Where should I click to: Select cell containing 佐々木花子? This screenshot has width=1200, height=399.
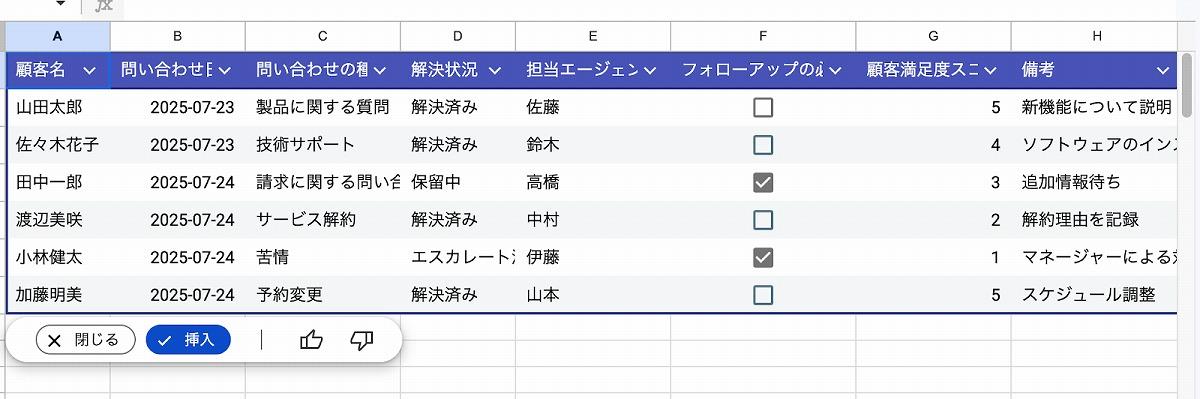click(58, 144)
